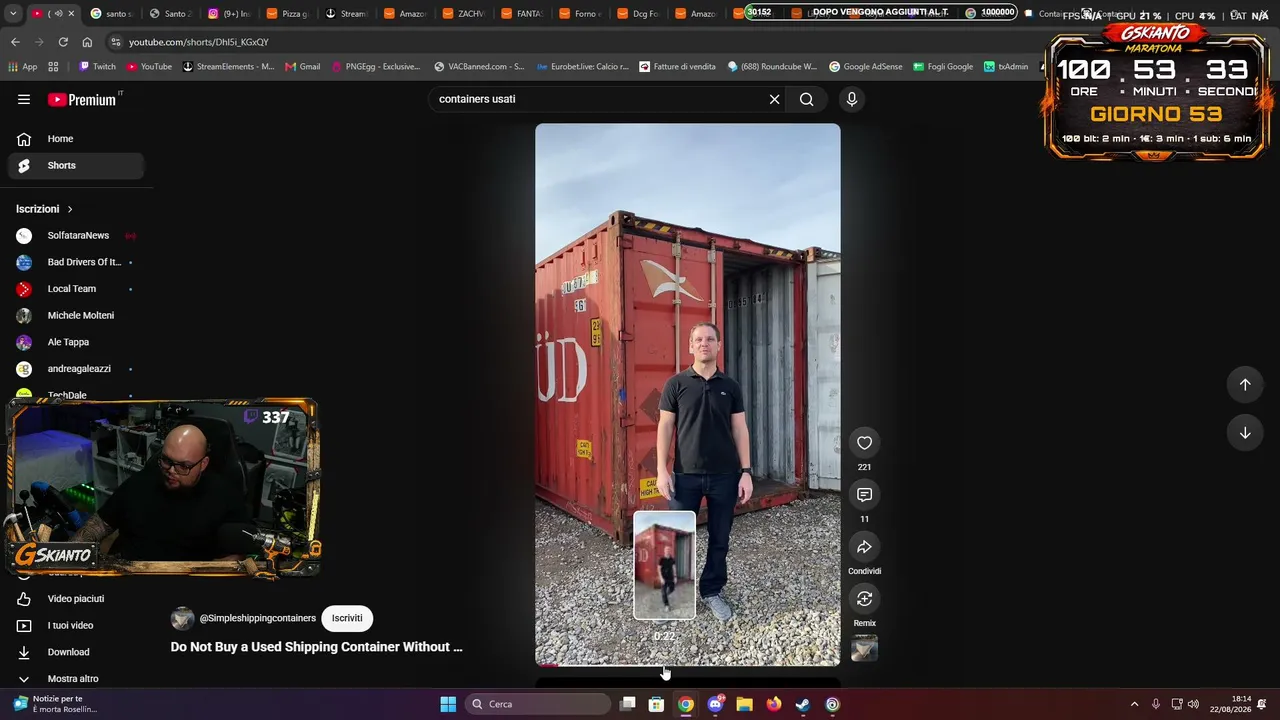Open YouTube bookmark

[148, 67]
